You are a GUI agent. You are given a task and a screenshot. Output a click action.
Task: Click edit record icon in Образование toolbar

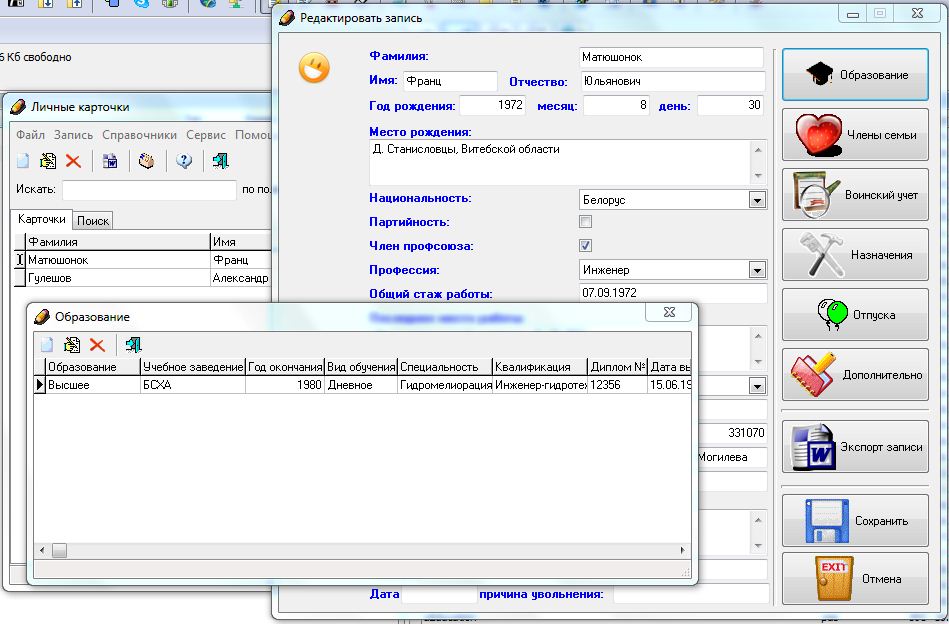(72, 345)
